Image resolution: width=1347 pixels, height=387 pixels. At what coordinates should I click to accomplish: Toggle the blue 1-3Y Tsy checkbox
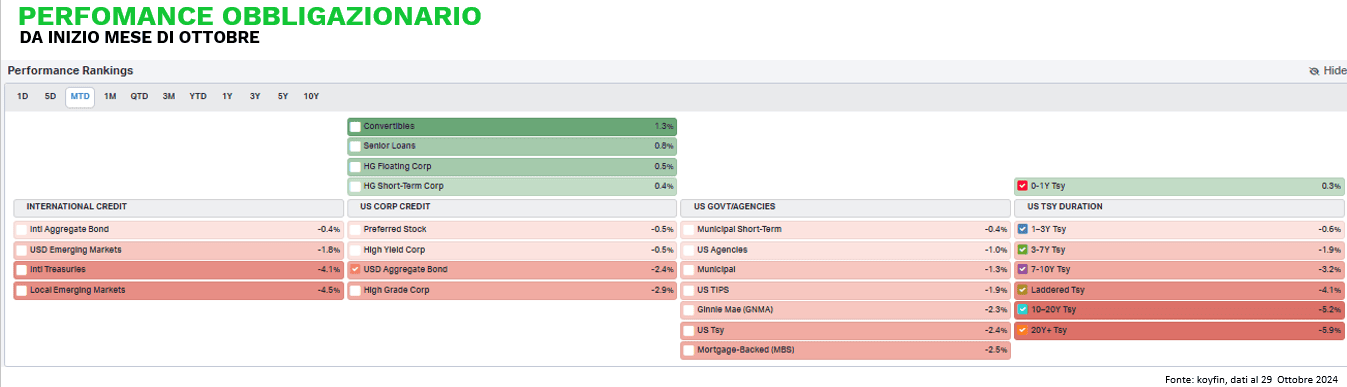[1021, 229]
